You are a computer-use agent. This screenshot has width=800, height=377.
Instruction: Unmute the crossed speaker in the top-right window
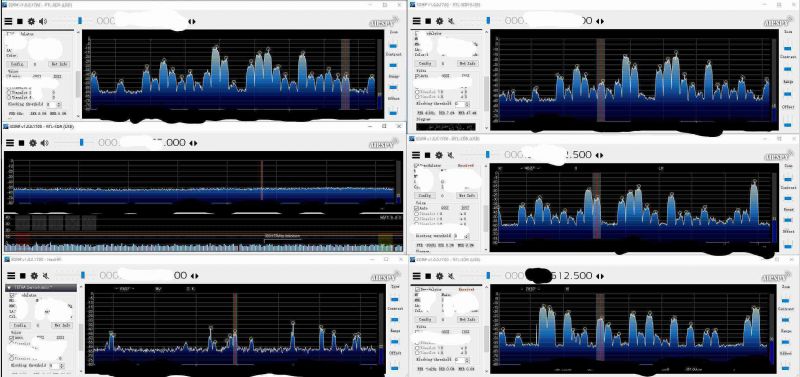coord(451,21)
